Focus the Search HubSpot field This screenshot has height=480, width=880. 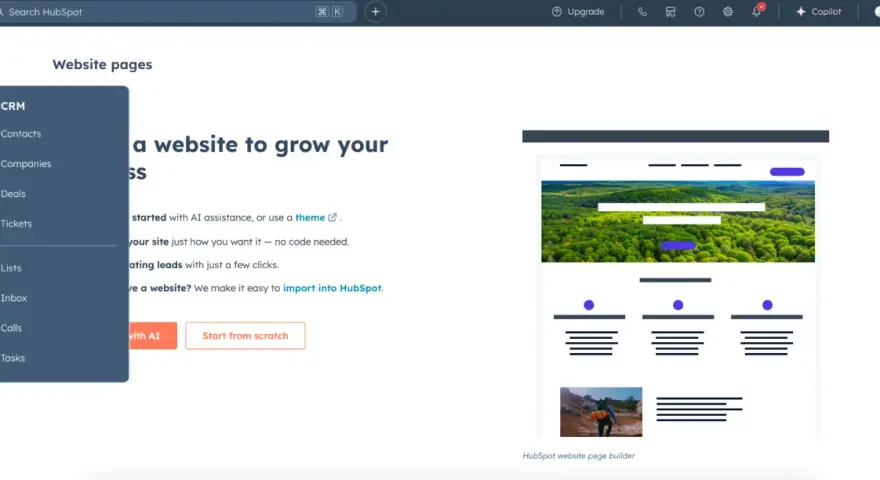click(177, 12)
